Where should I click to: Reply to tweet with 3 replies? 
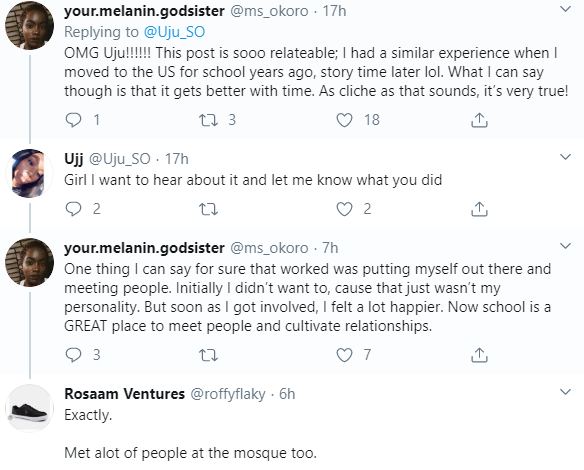pos(73,355)
